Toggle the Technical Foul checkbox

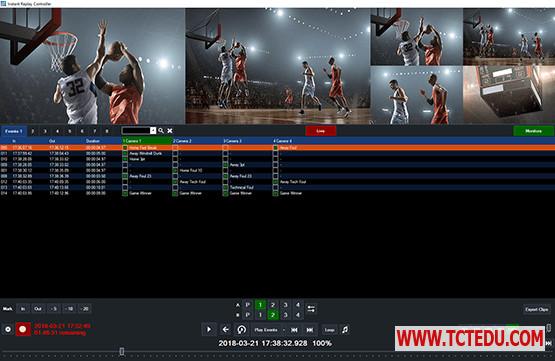(x=225, y=187)
